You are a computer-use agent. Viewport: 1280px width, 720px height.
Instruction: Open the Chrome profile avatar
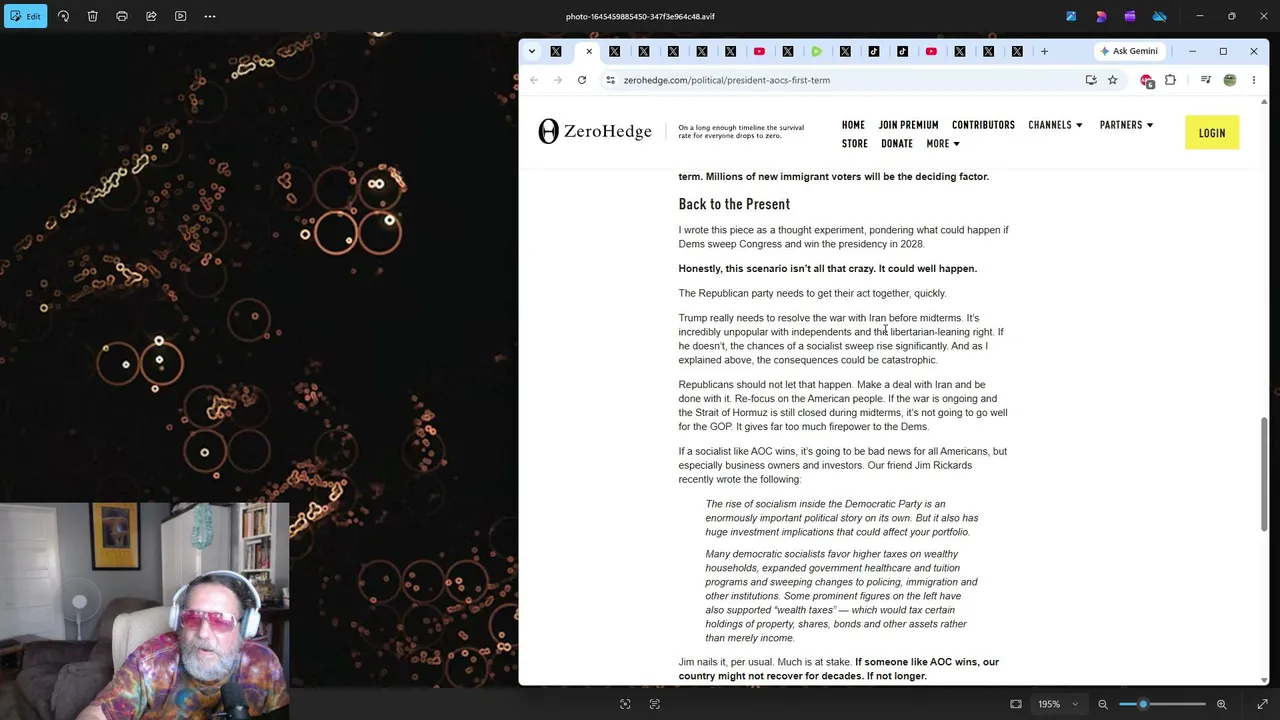pos(1230,80)
